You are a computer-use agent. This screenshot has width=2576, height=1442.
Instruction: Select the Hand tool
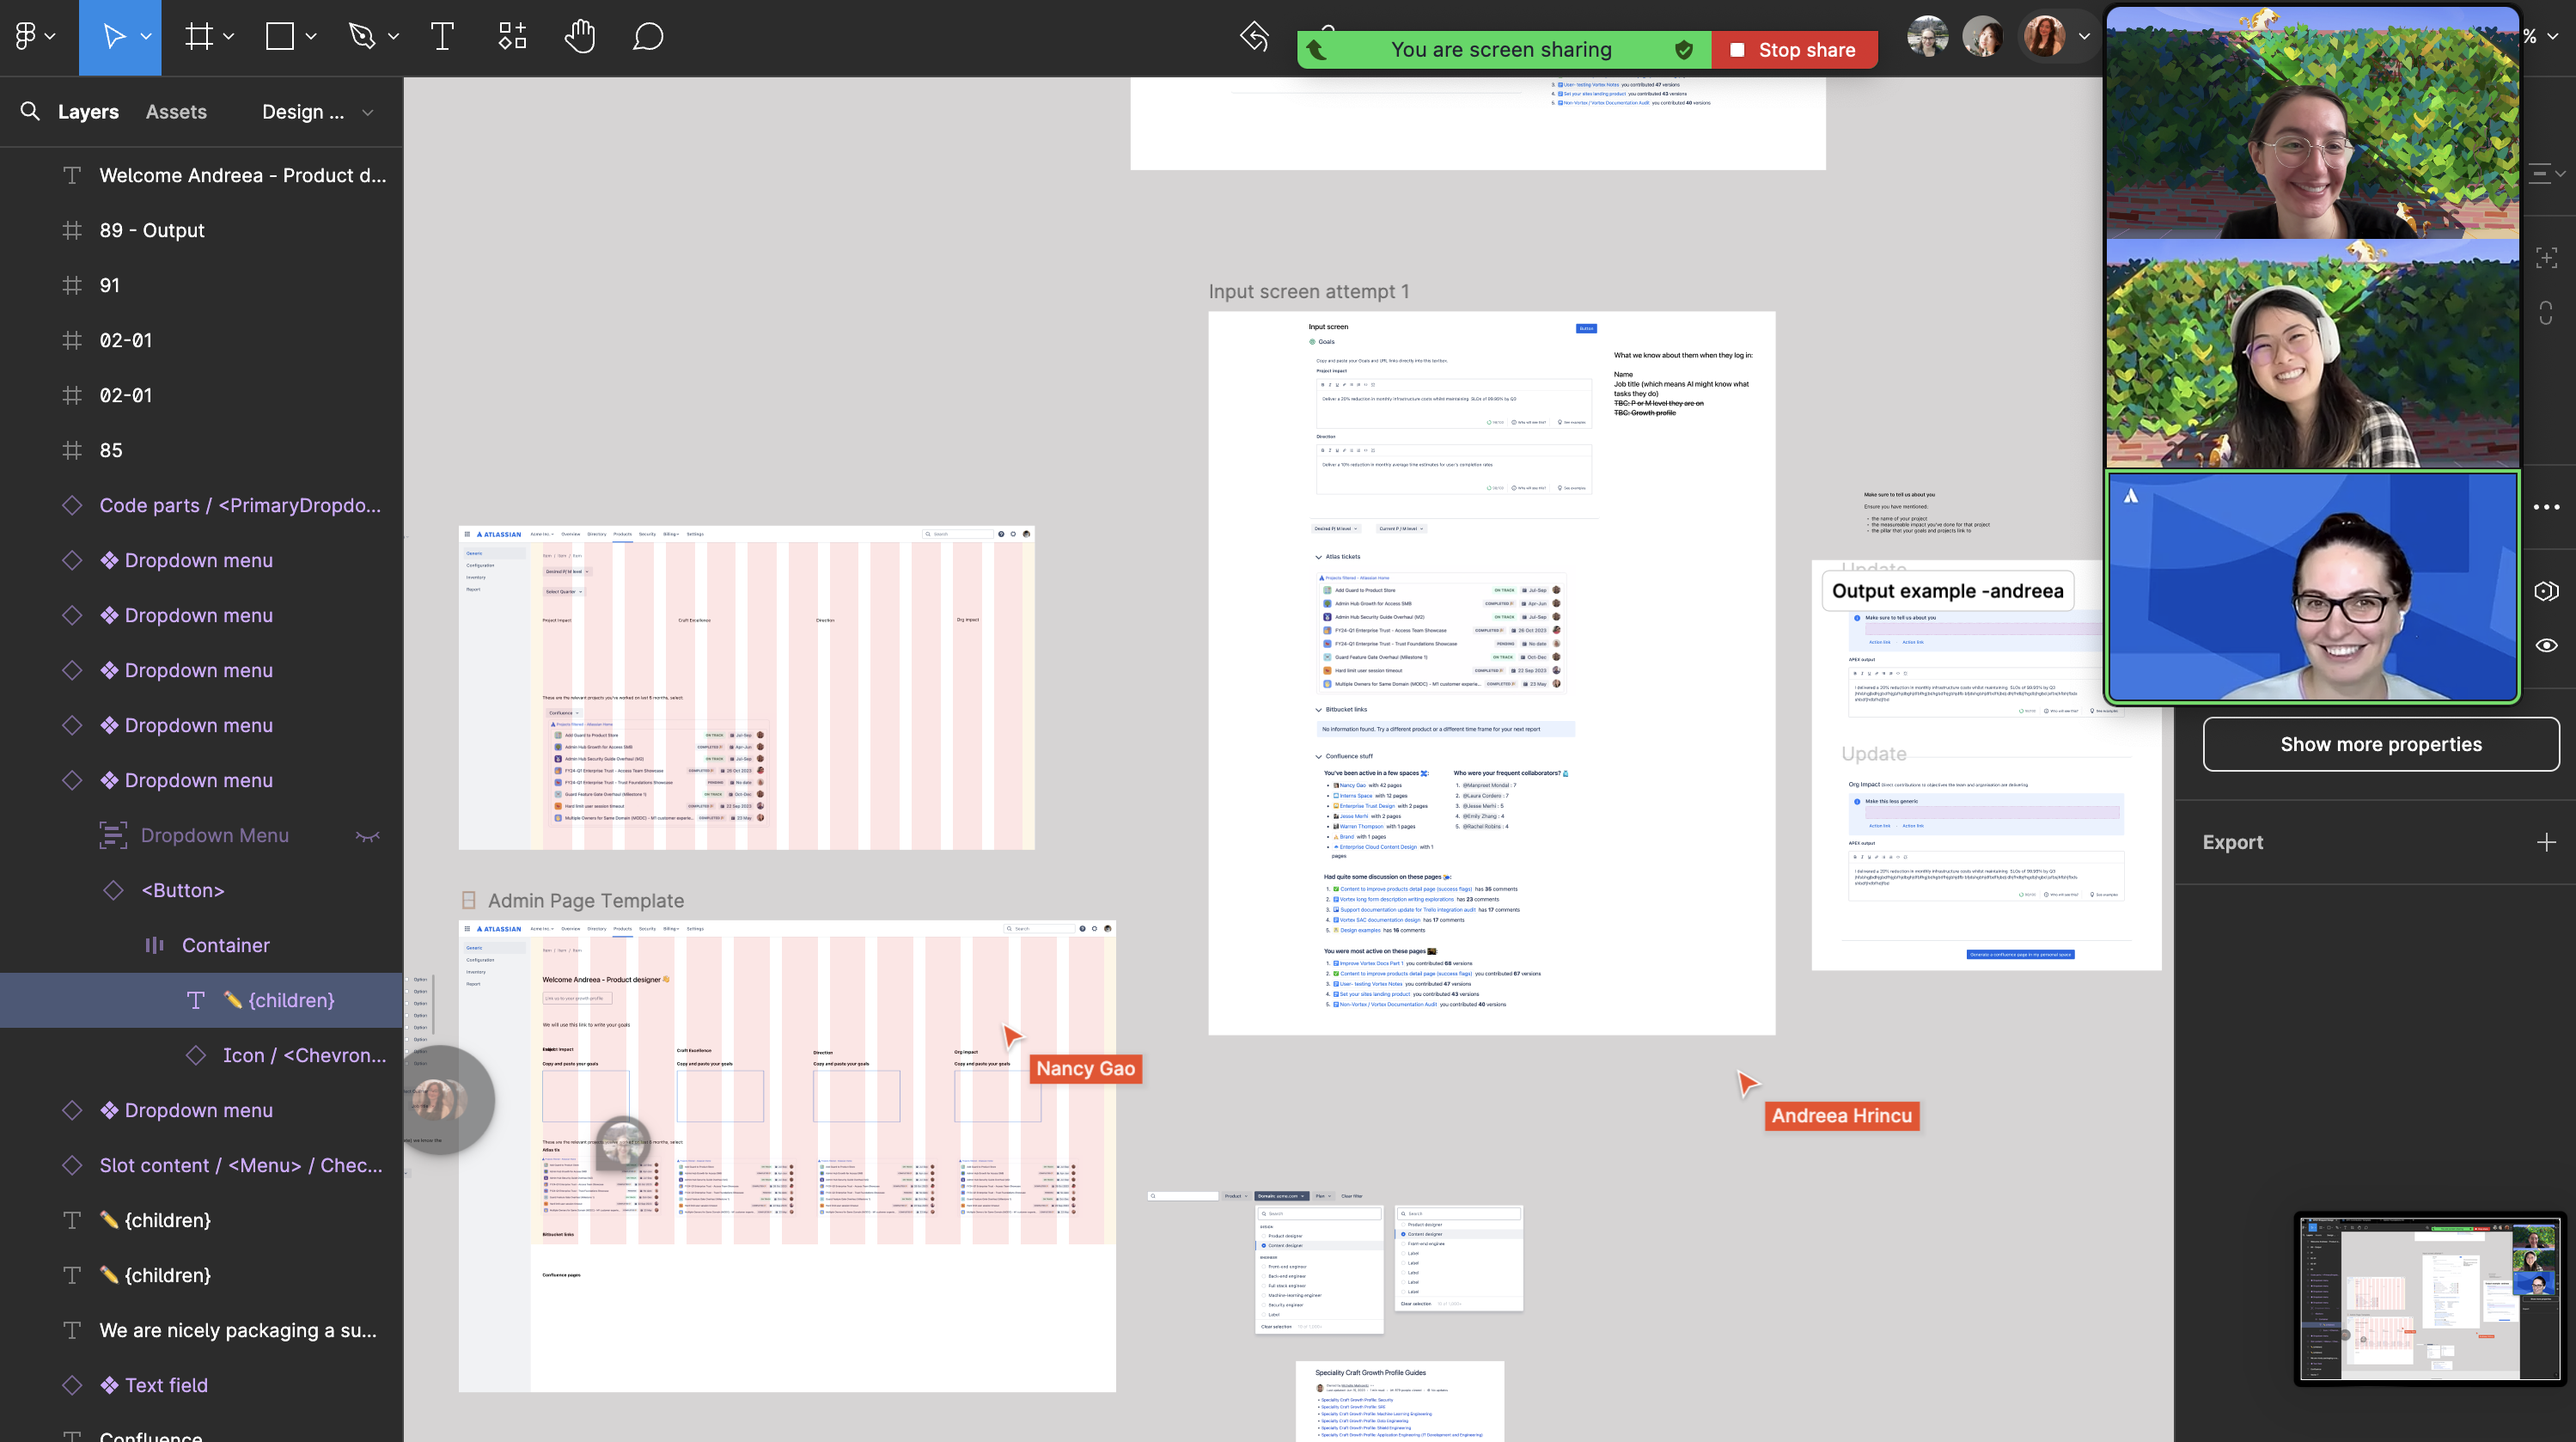pyautogui.click(x=579, y=37)
